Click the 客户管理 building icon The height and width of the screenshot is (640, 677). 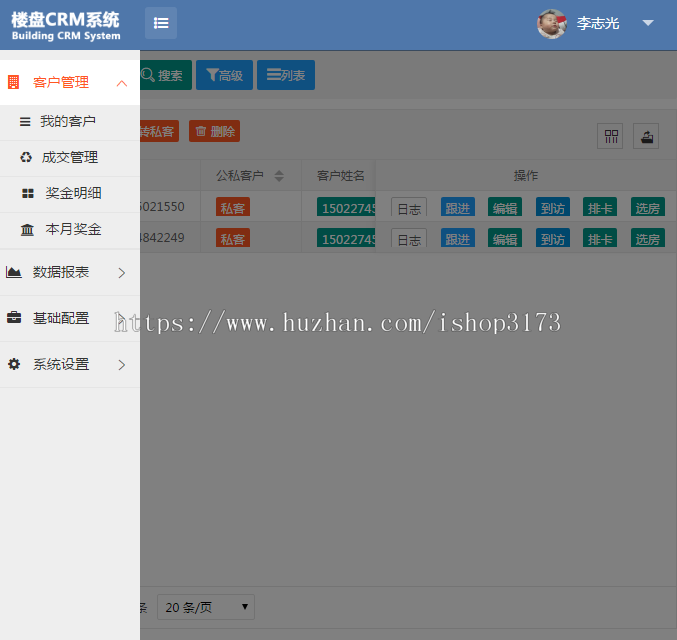pyautogui.click(x=14, y=83)
